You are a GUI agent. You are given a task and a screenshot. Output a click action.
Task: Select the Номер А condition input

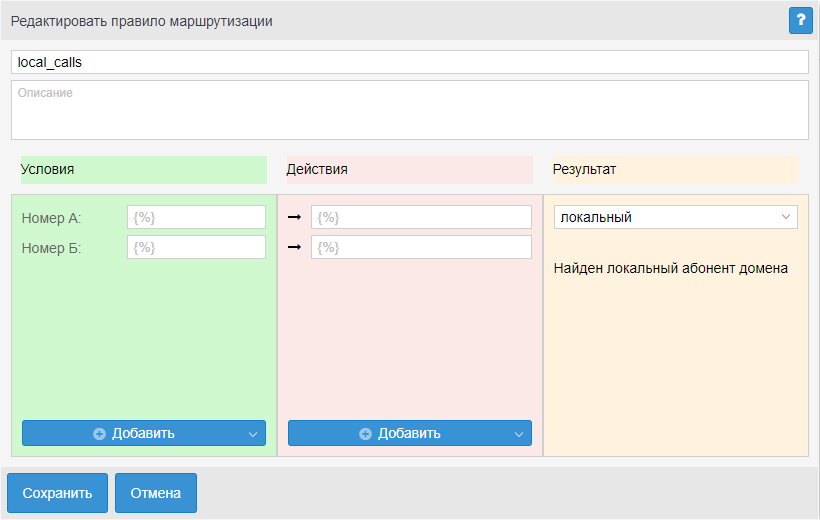[x=196, y=217]
